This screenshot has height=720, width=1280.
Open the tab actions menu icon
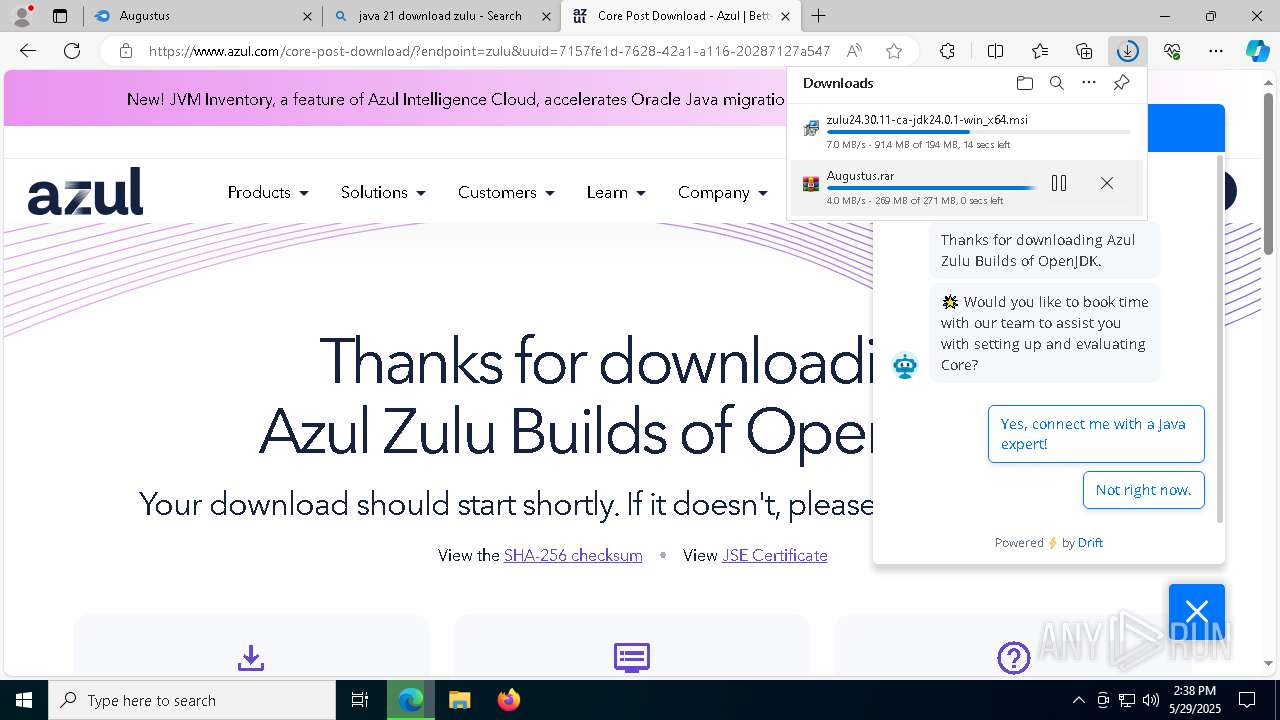click(x=60, y=16)
